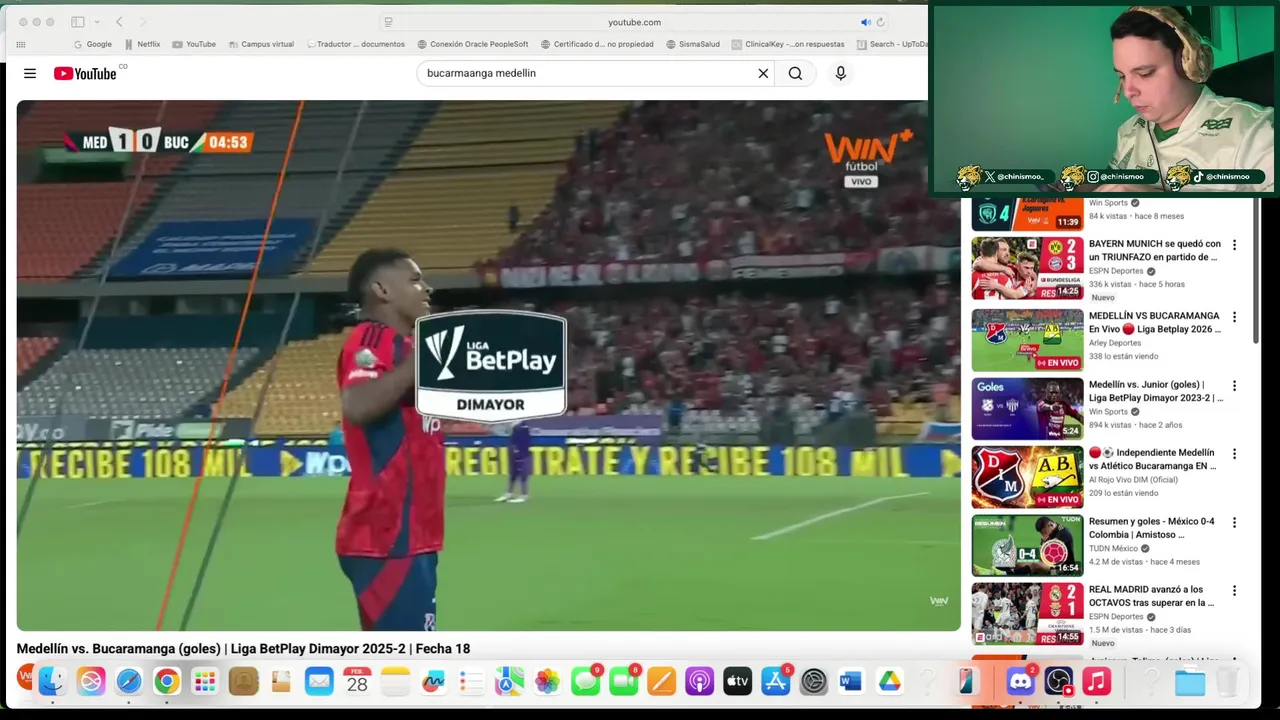Open ESPN Deportes channel under BAYERN MUNICH
Viewport: 1280px width, 720px height.
point(1116,271)
